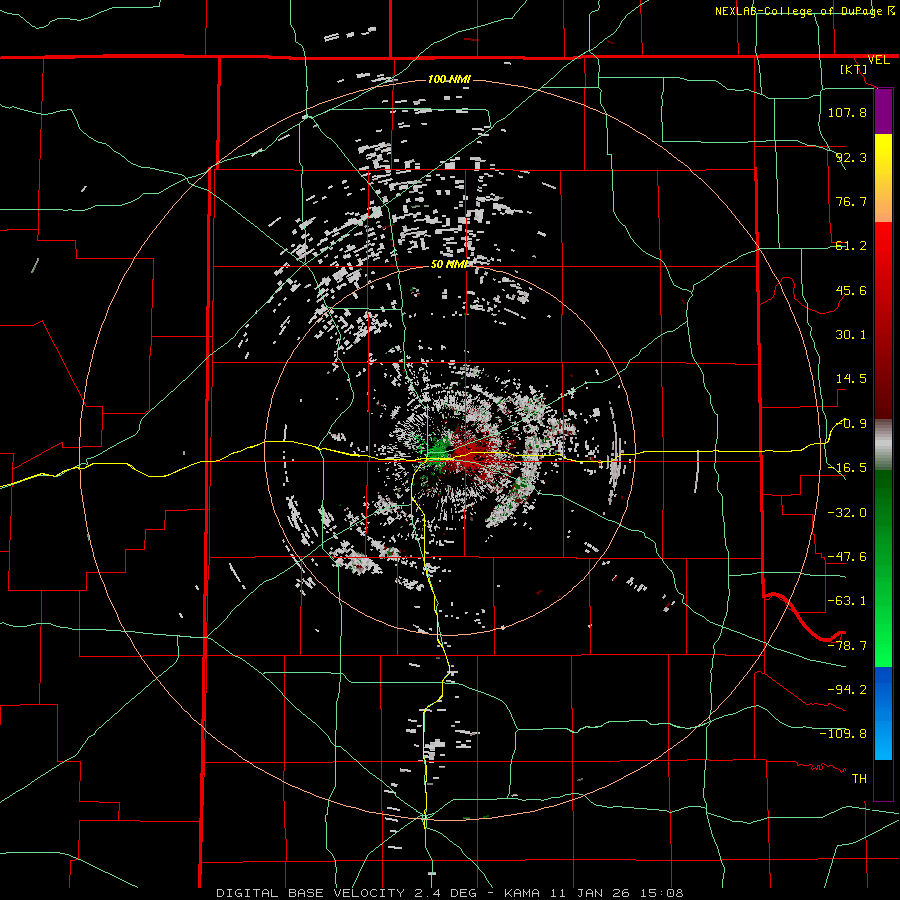The image size is (900, 900).
Task: Click the -78.7 velocity scale value
Action: pos(847,646)
